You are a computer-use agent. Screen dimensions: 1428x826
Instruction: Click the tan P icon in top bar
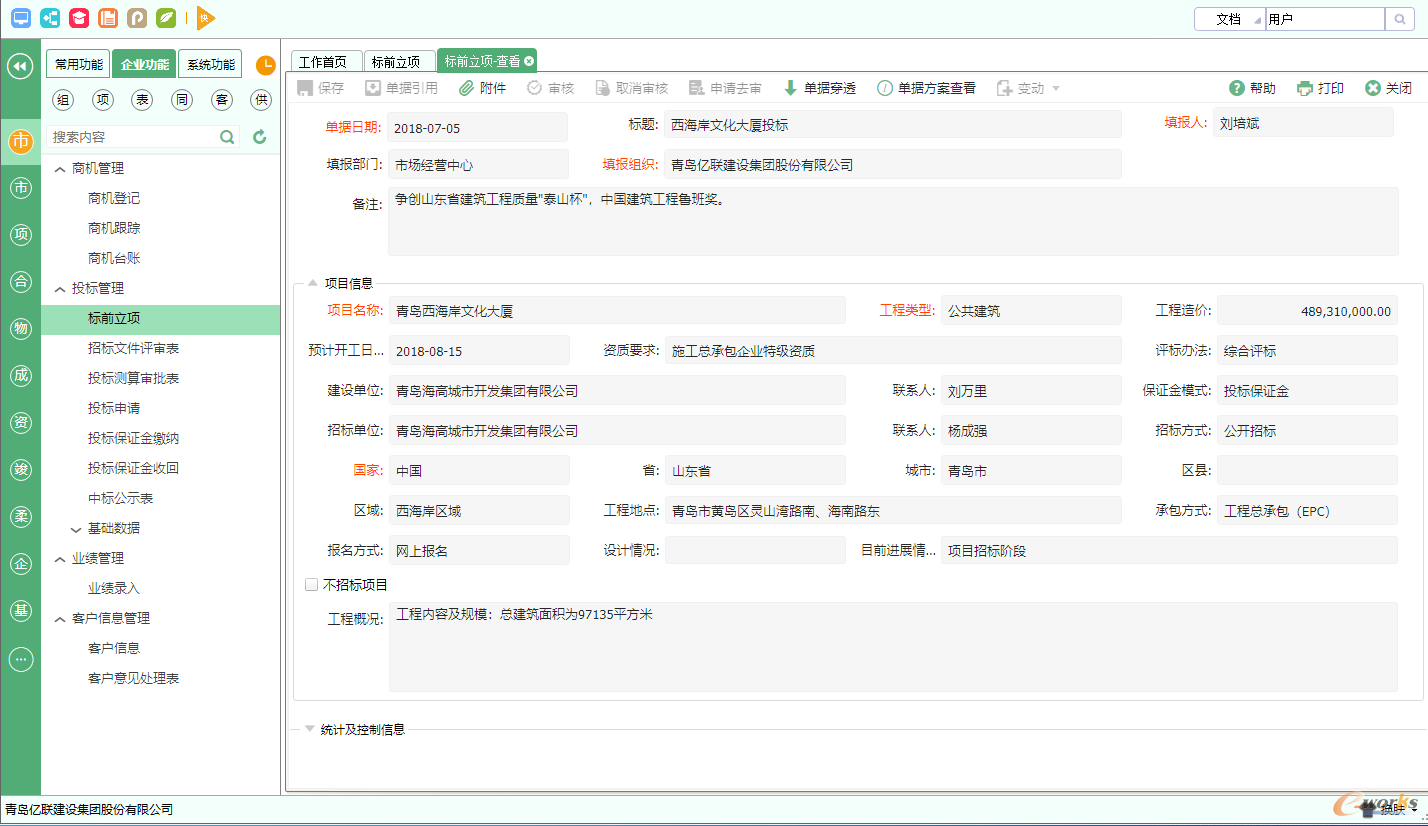[137, 17]
